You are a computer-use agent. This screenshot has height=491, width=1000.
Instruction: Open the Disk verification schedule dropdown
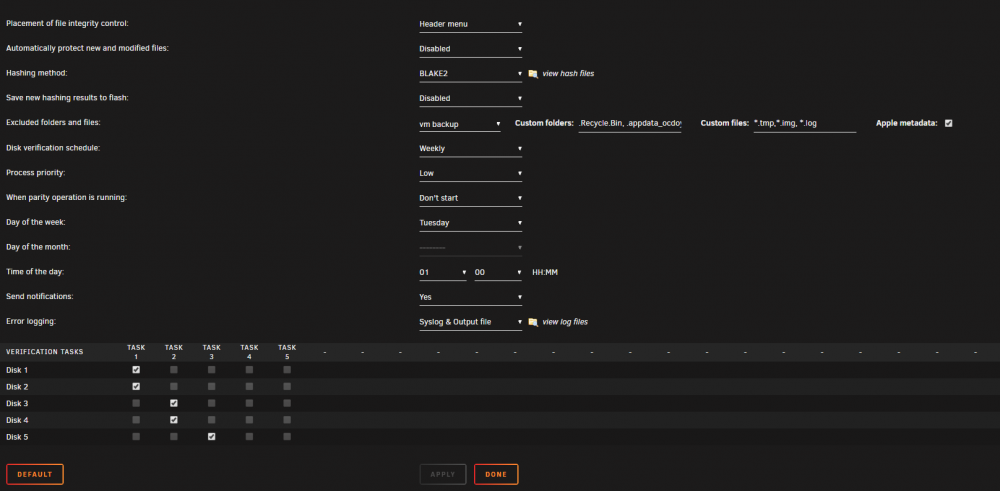(470, 149)
